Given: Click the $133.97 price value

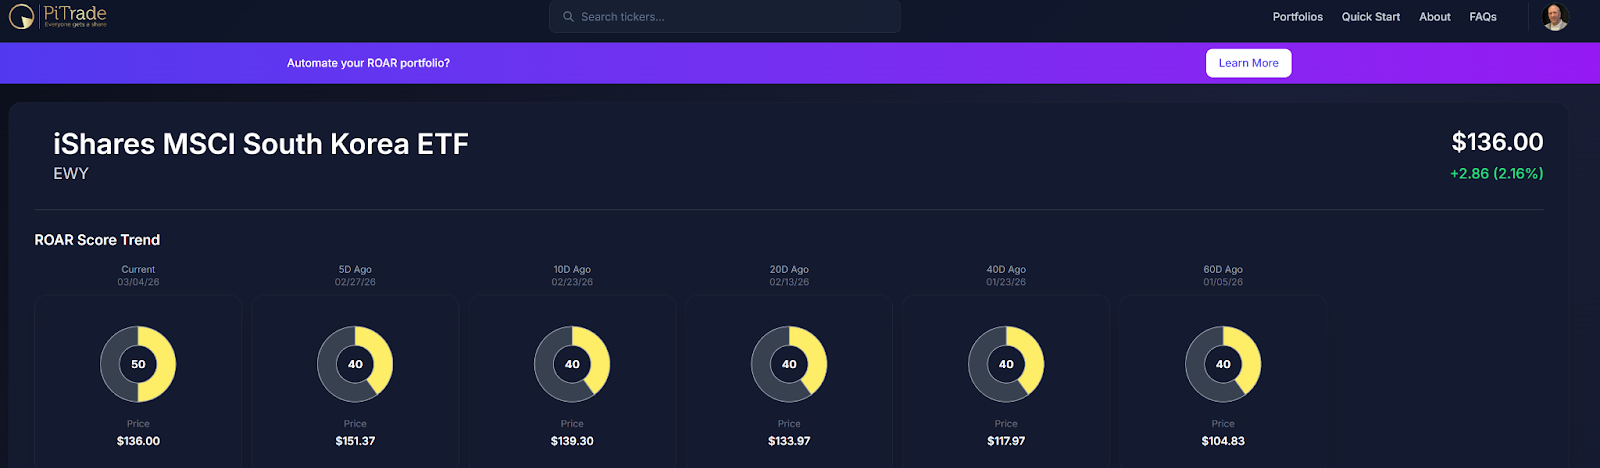Looking at the screenshot, I should [x=789, y=441].
